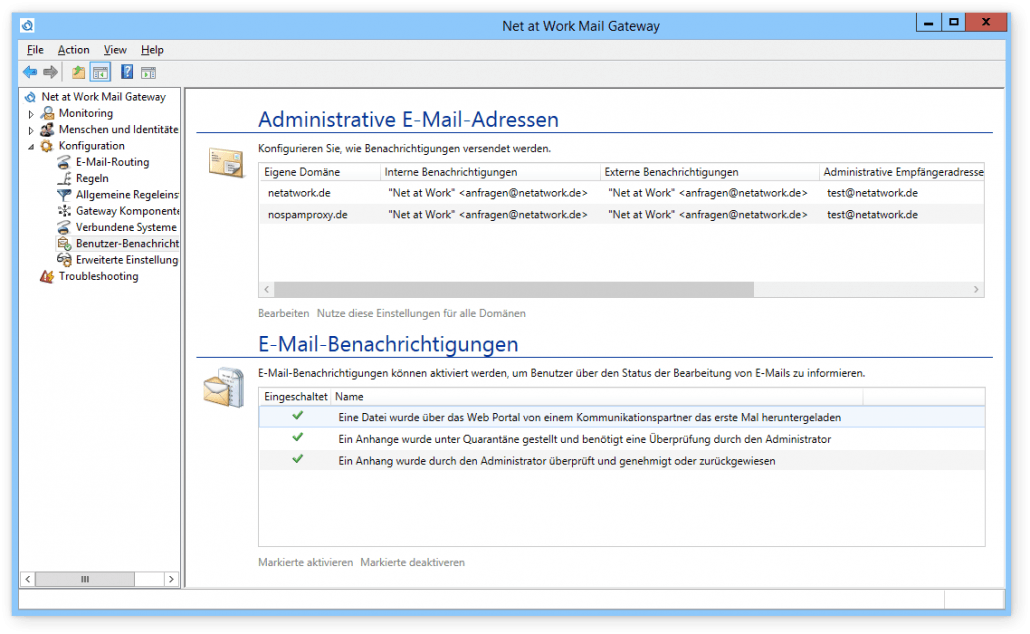Open the Help menu
Screen dimensions: 1030x634
click(152, 50)
